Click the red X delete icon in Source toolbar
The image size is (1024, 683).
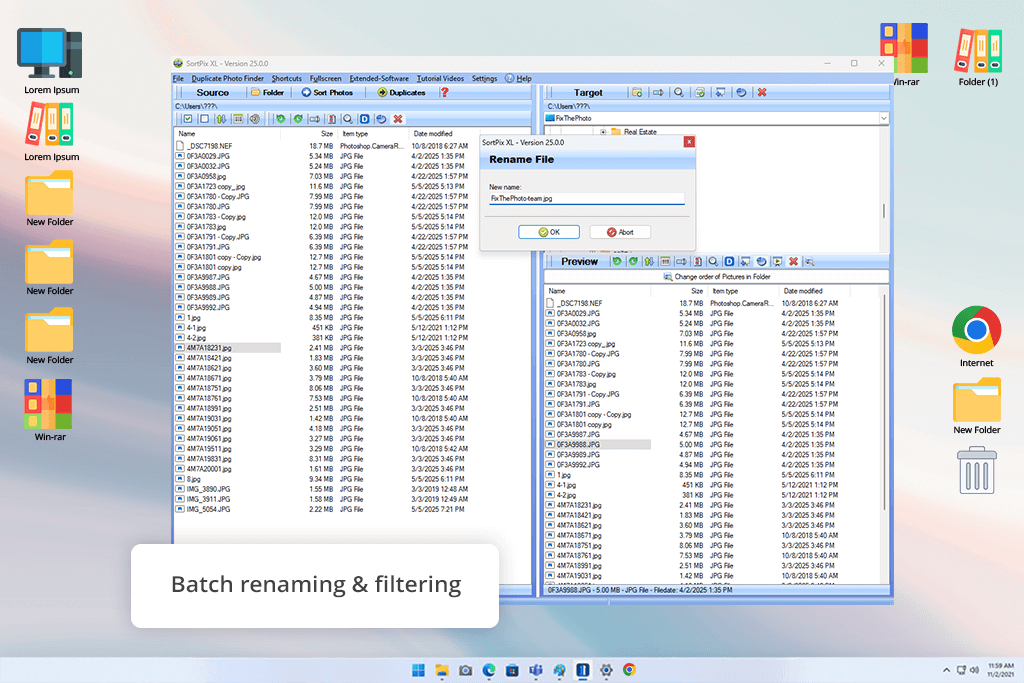tap(398, 119)
